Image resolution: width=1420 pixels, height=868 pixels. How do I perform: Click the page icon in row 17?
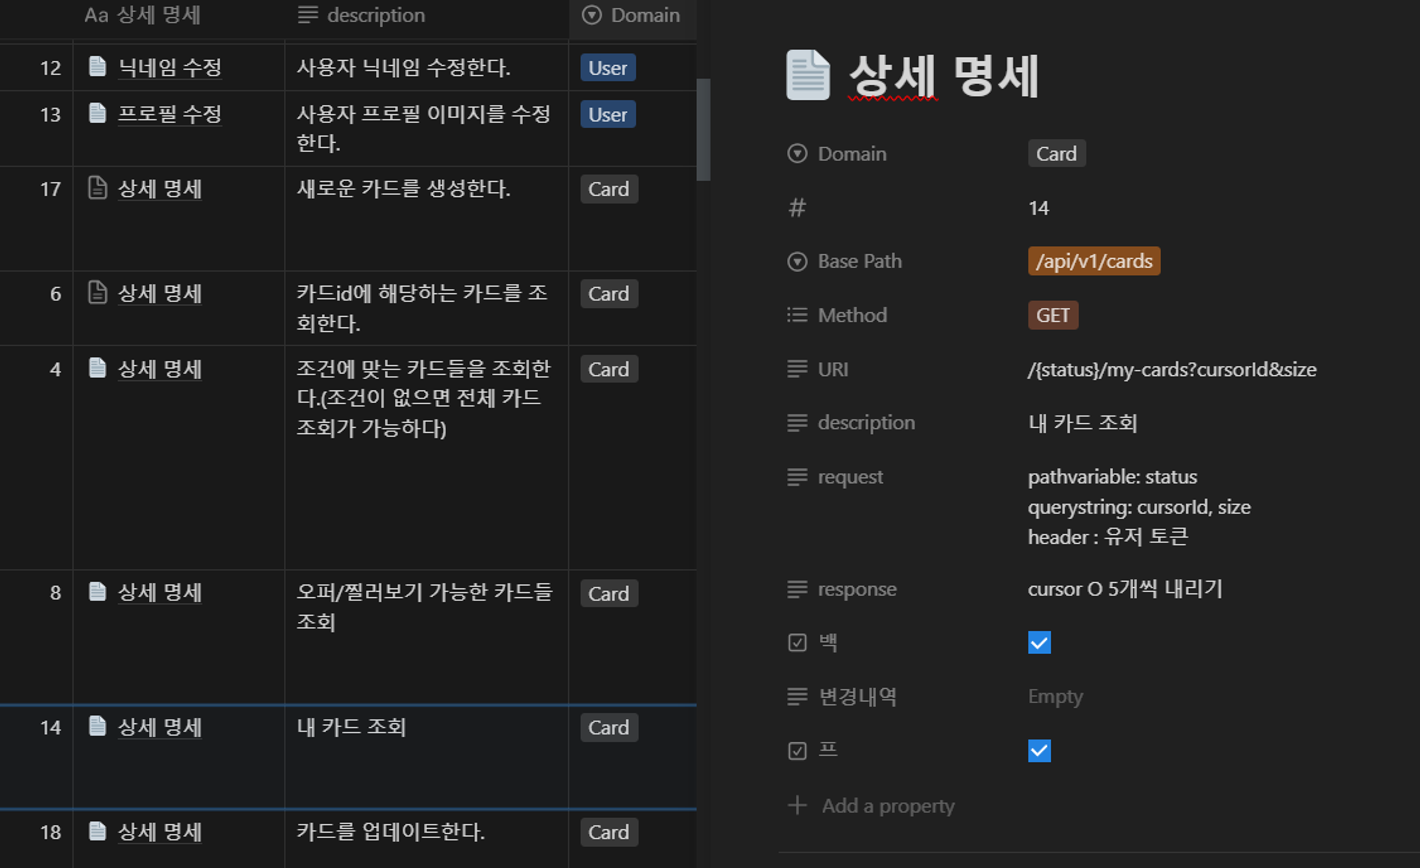(97, 188)
